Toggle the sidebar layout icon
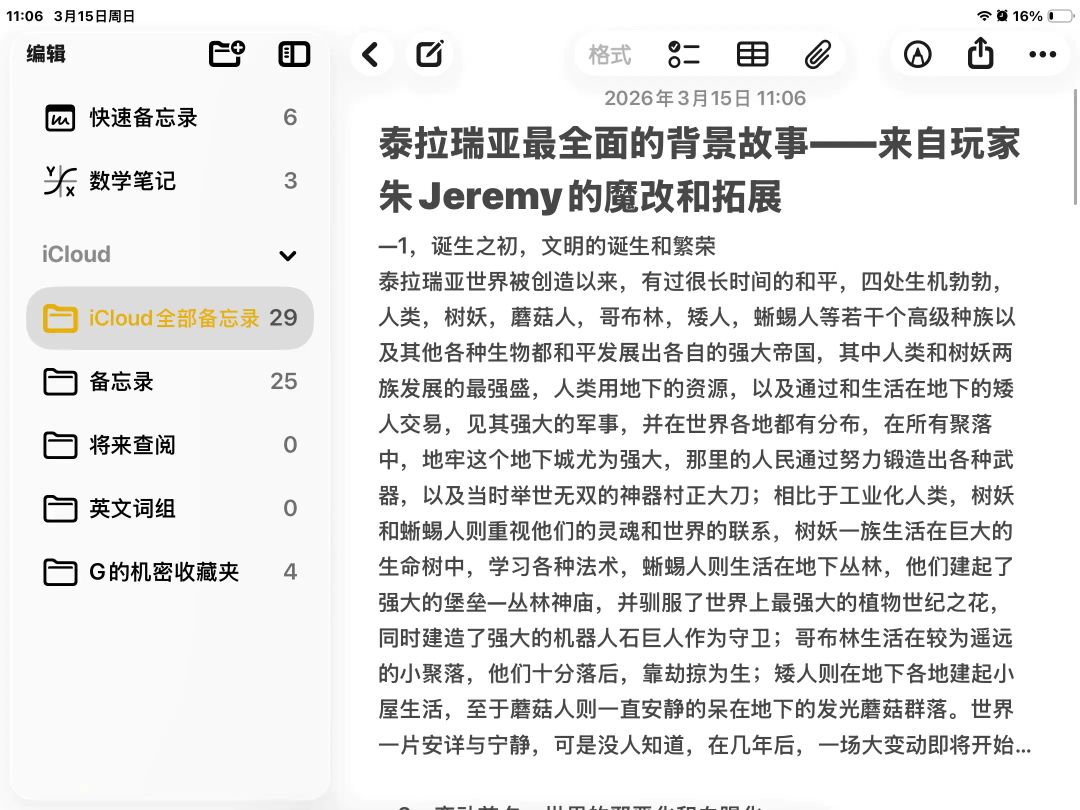 pyautogui.click(x=294, y=54)
